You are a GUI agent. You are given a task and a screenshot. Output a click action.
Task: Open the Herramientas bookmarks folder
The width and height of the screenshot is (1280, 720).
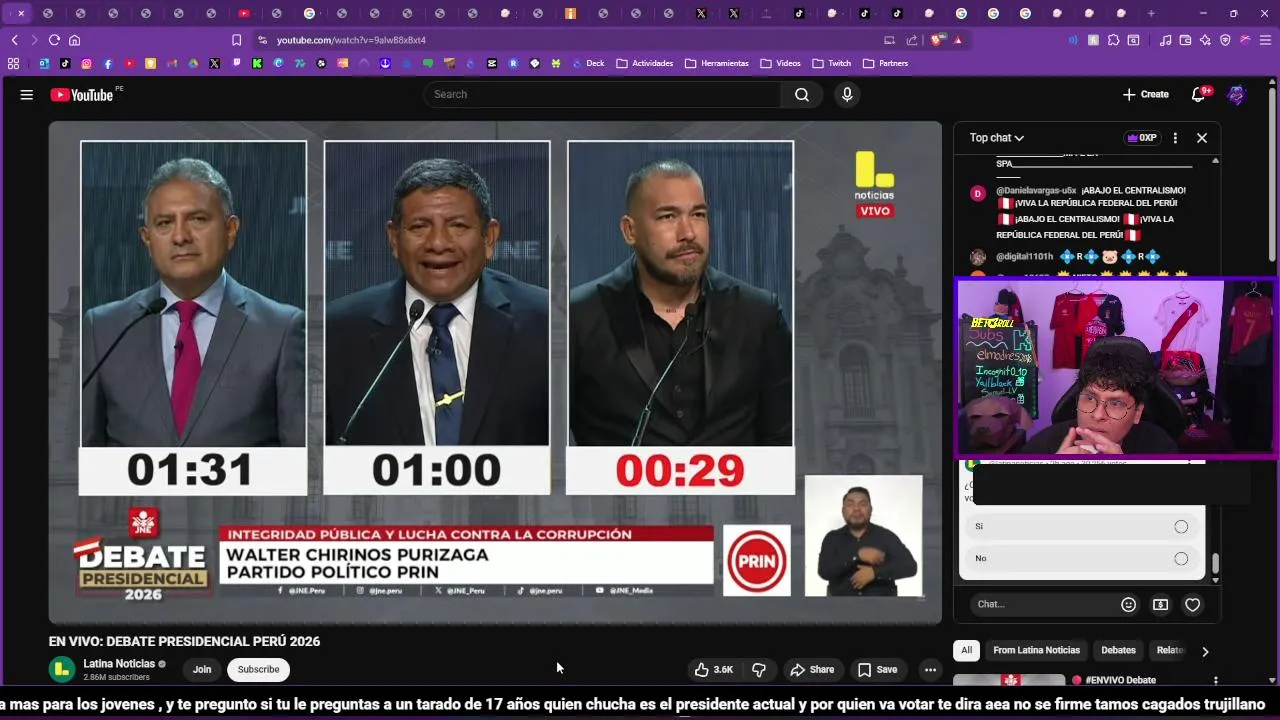point(716,63)
